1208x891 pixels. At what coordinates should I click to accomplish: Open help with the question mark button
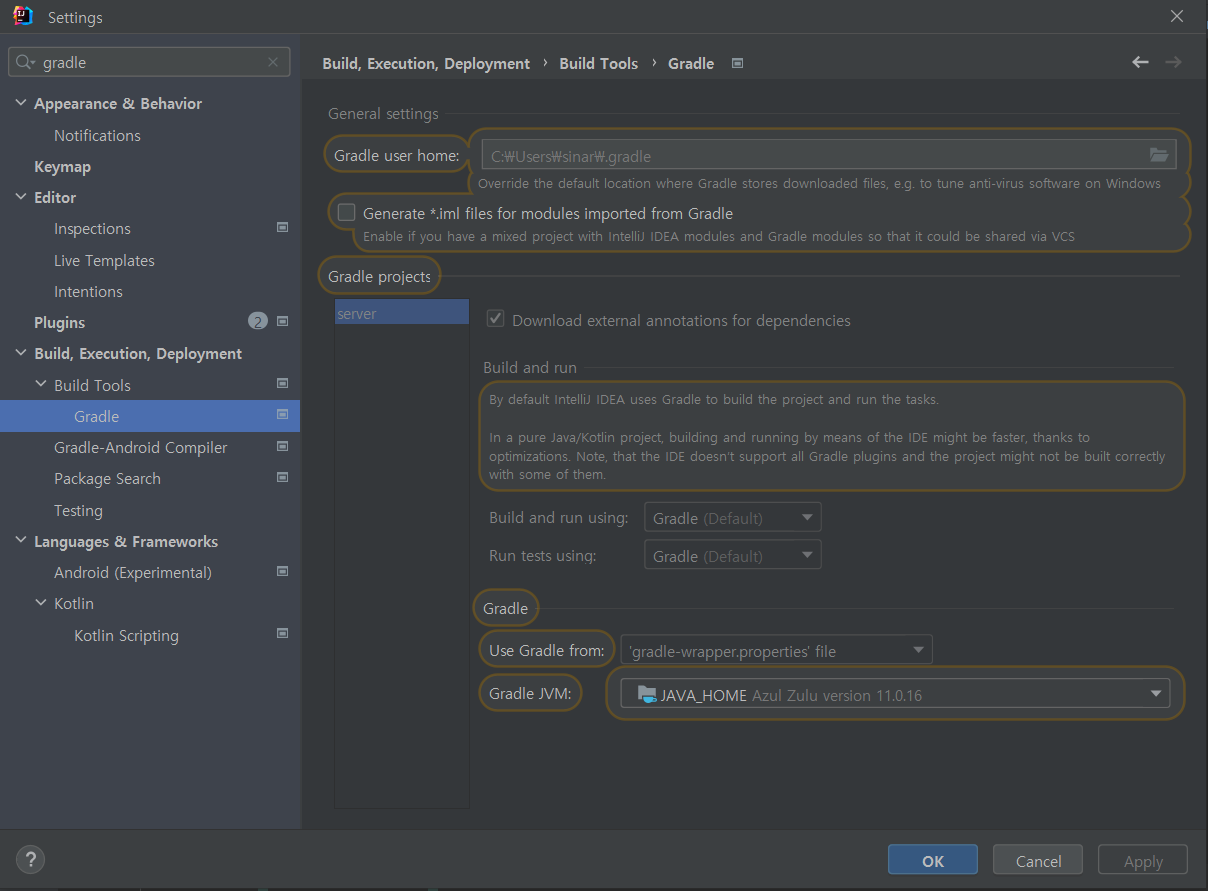tap(30, 859)
